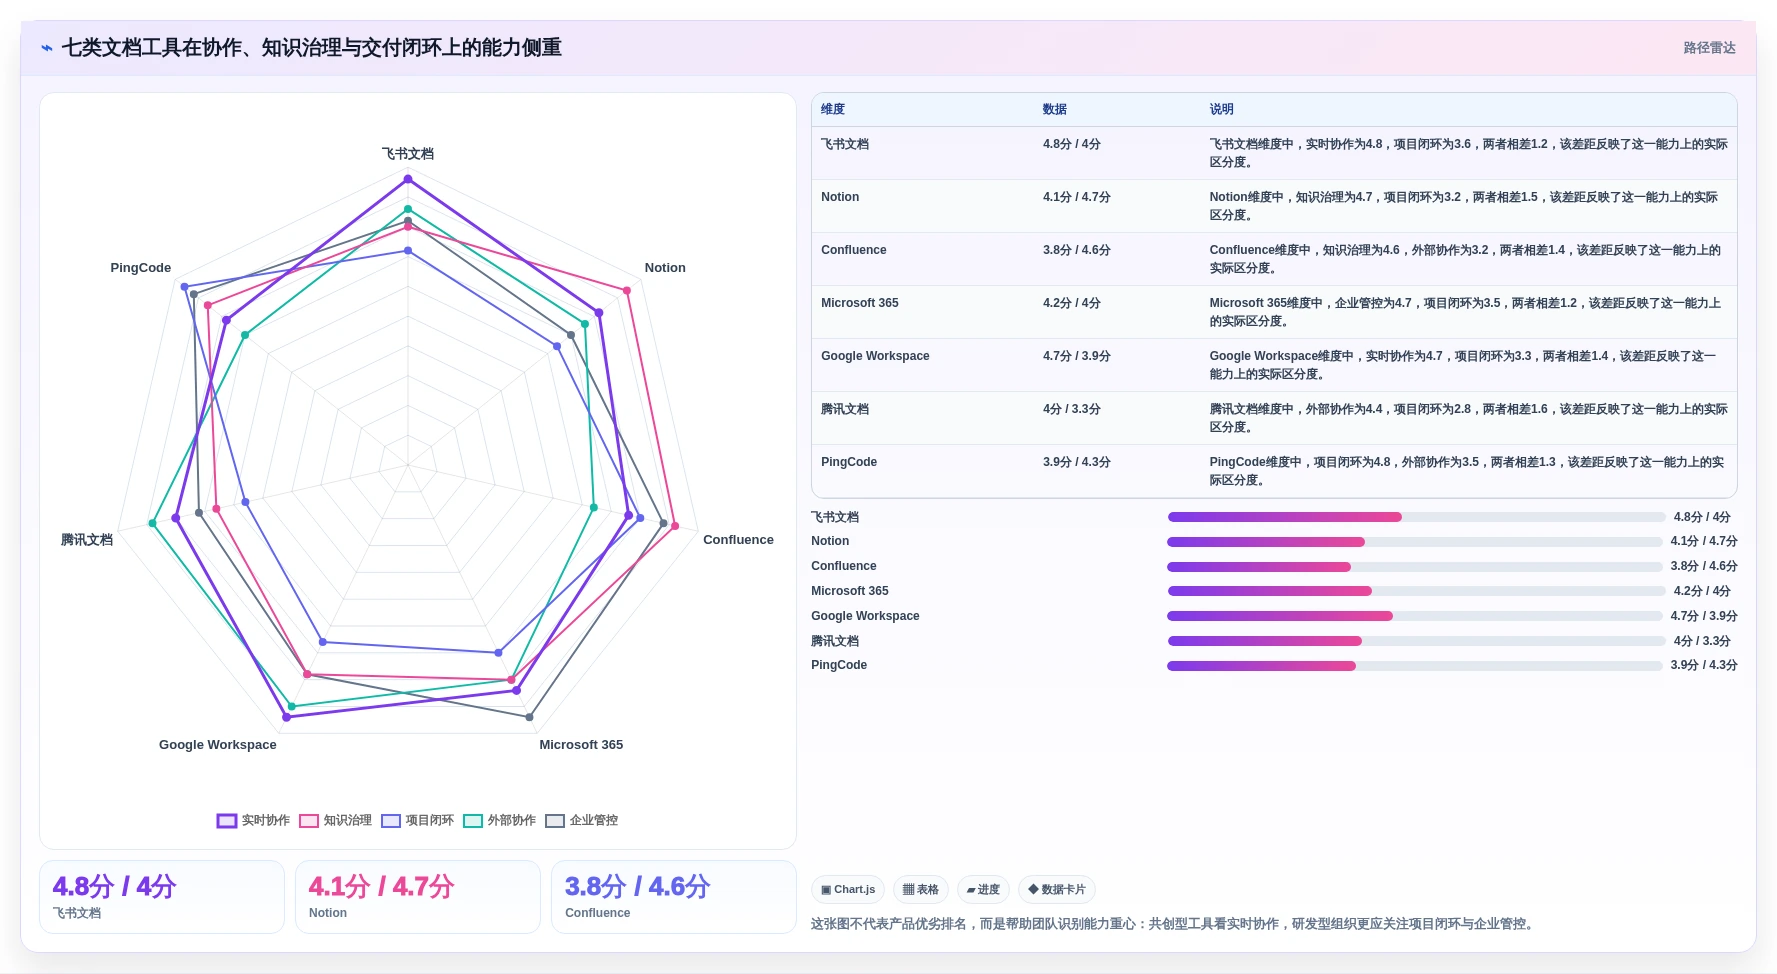Select the Confluence table row name
Screen dimensions: 1777x974
click(854, 250)
